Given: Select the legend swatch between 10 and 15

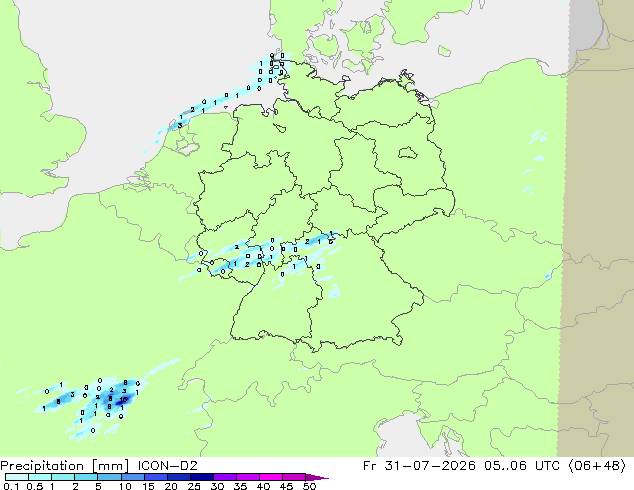Looking at the screenshot, I should click(133, 477).
